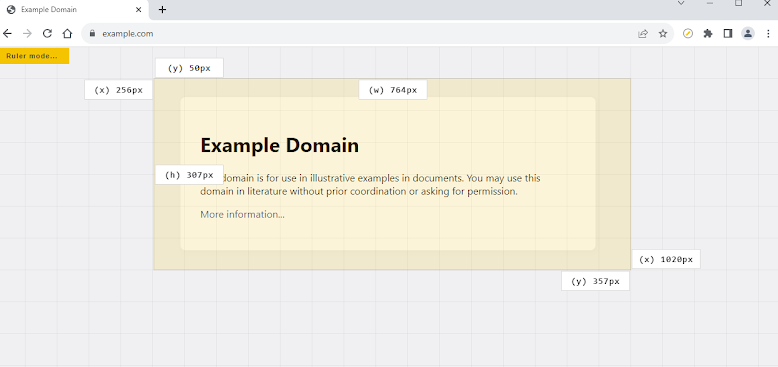778x367 pixels.
Task: Maximize the browser window
Action: click(x=739, y=3)
